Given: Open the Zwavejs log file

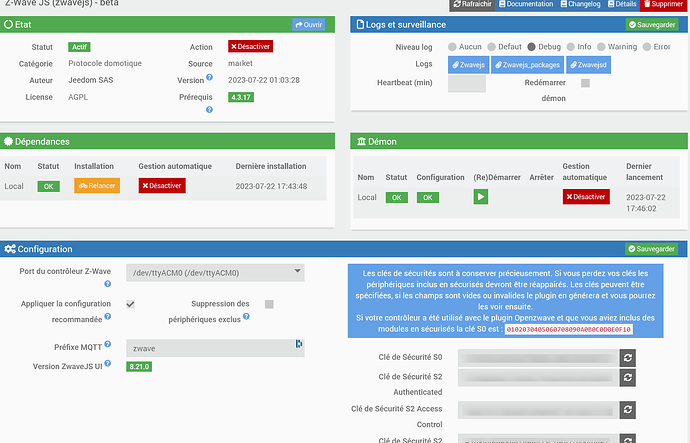Looking at the screenshot, I should 468,65.
